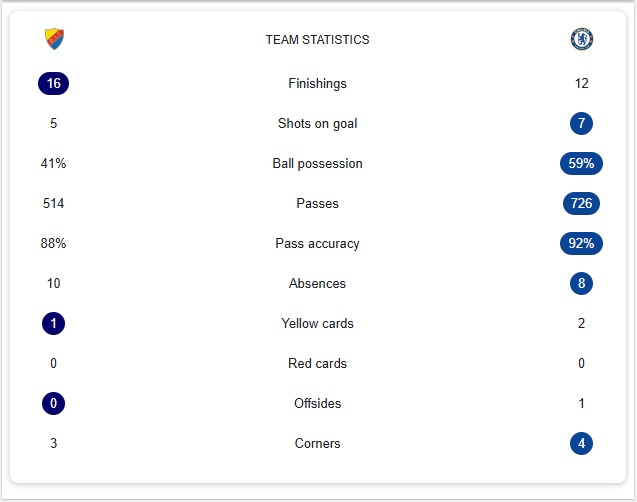Select the highlighted 7 shots on goal badge
Image resolution: width=637 pixels, height=502 pixels.
[581, 123]
